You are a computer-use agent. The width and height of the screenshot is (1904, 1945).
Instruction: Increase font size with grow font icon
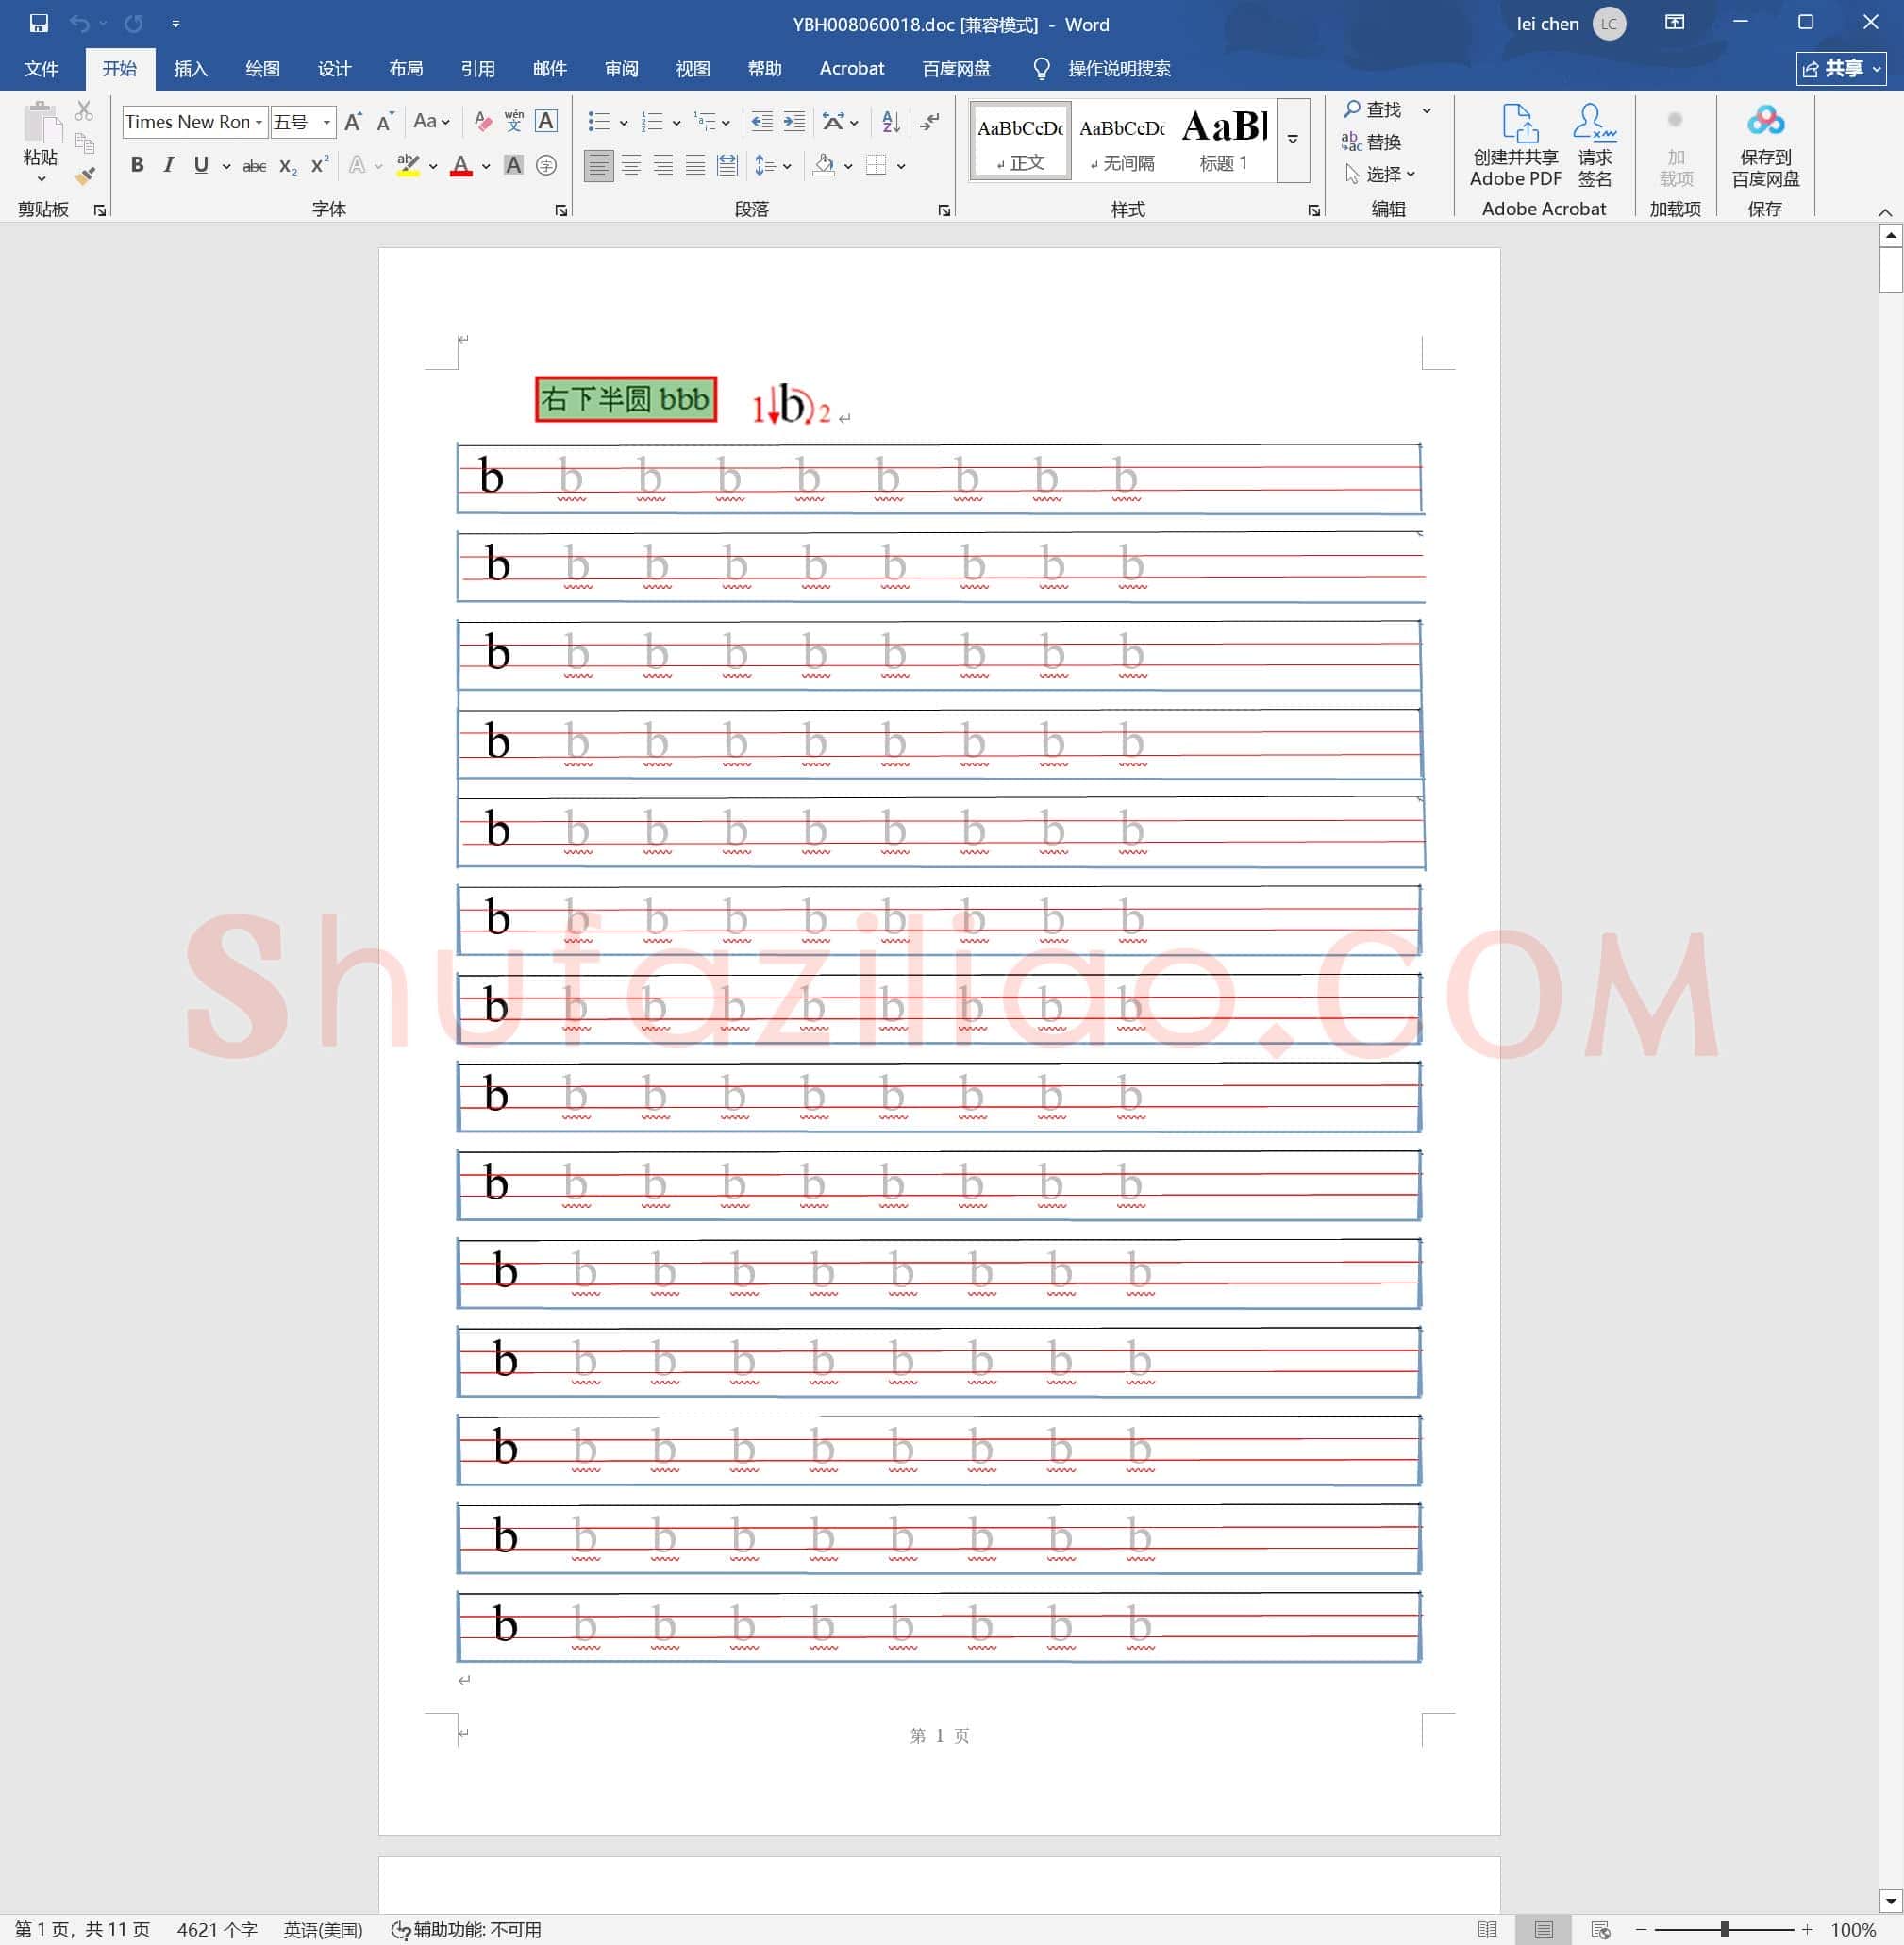coord(353,122)
